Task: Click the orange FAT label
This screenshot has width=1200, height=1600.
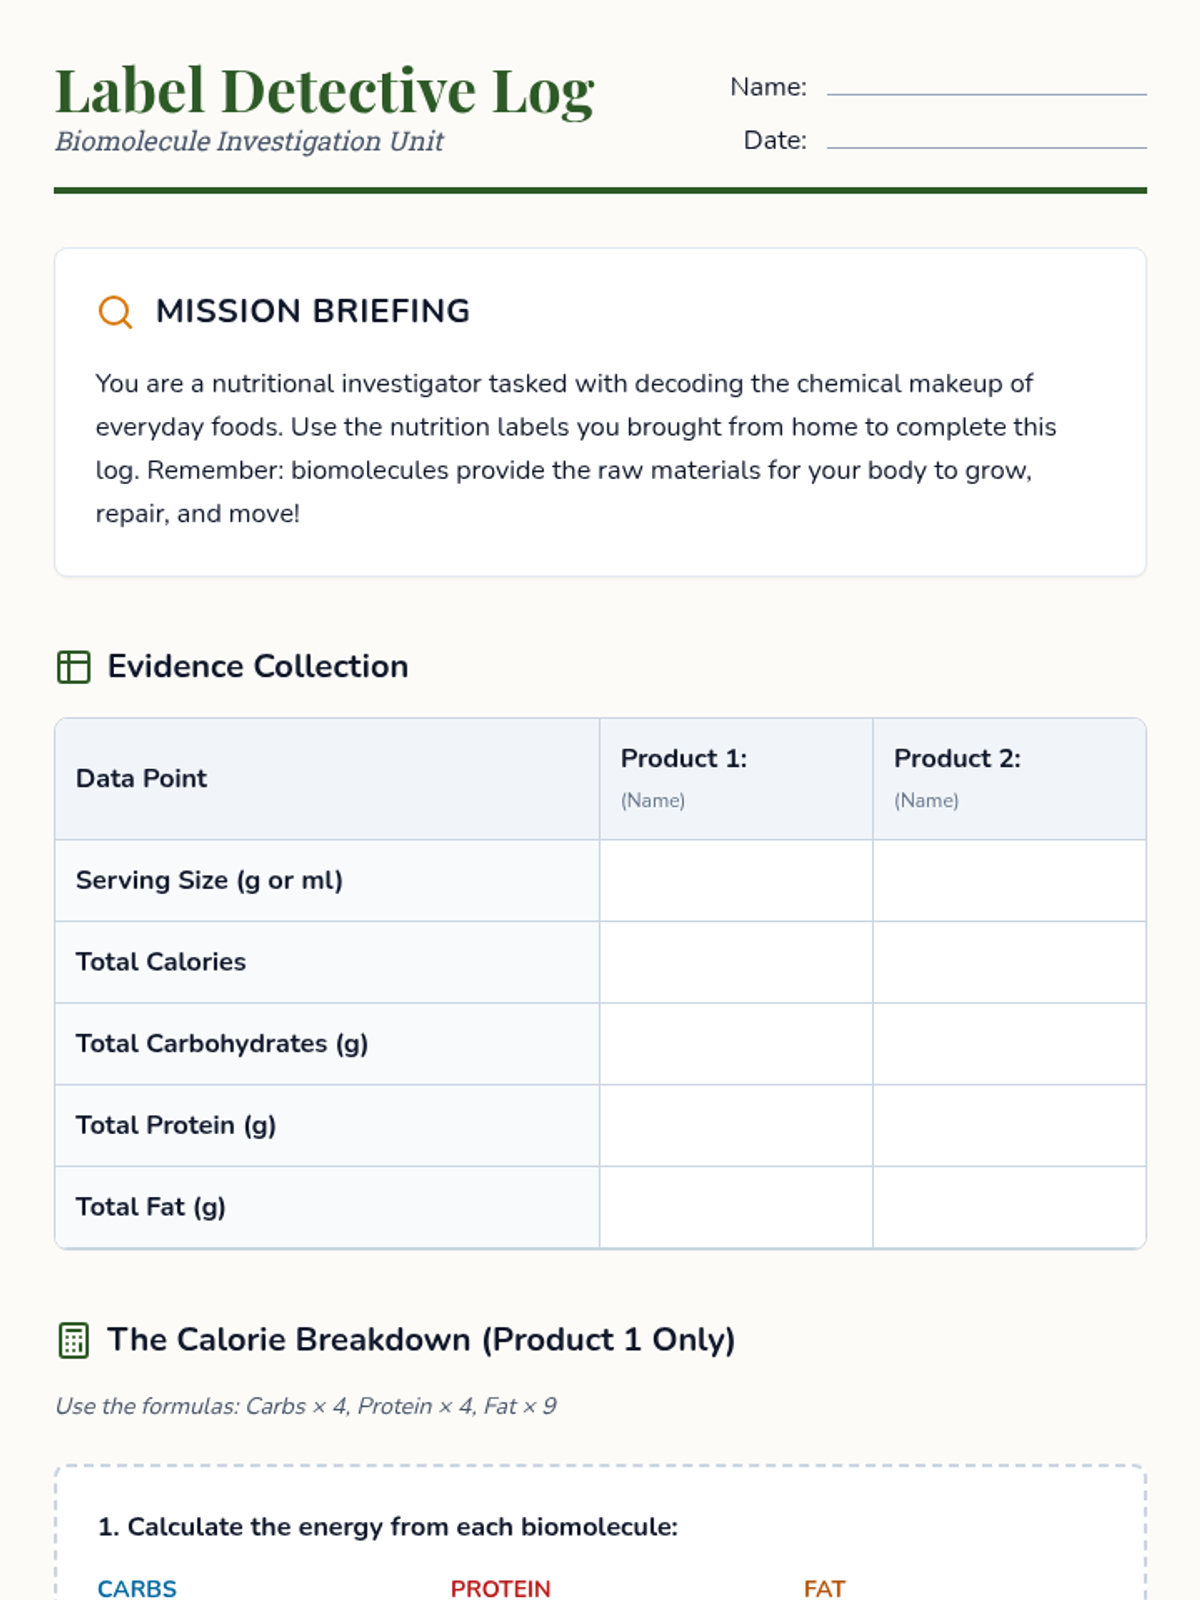Action: coord(824,1588)
